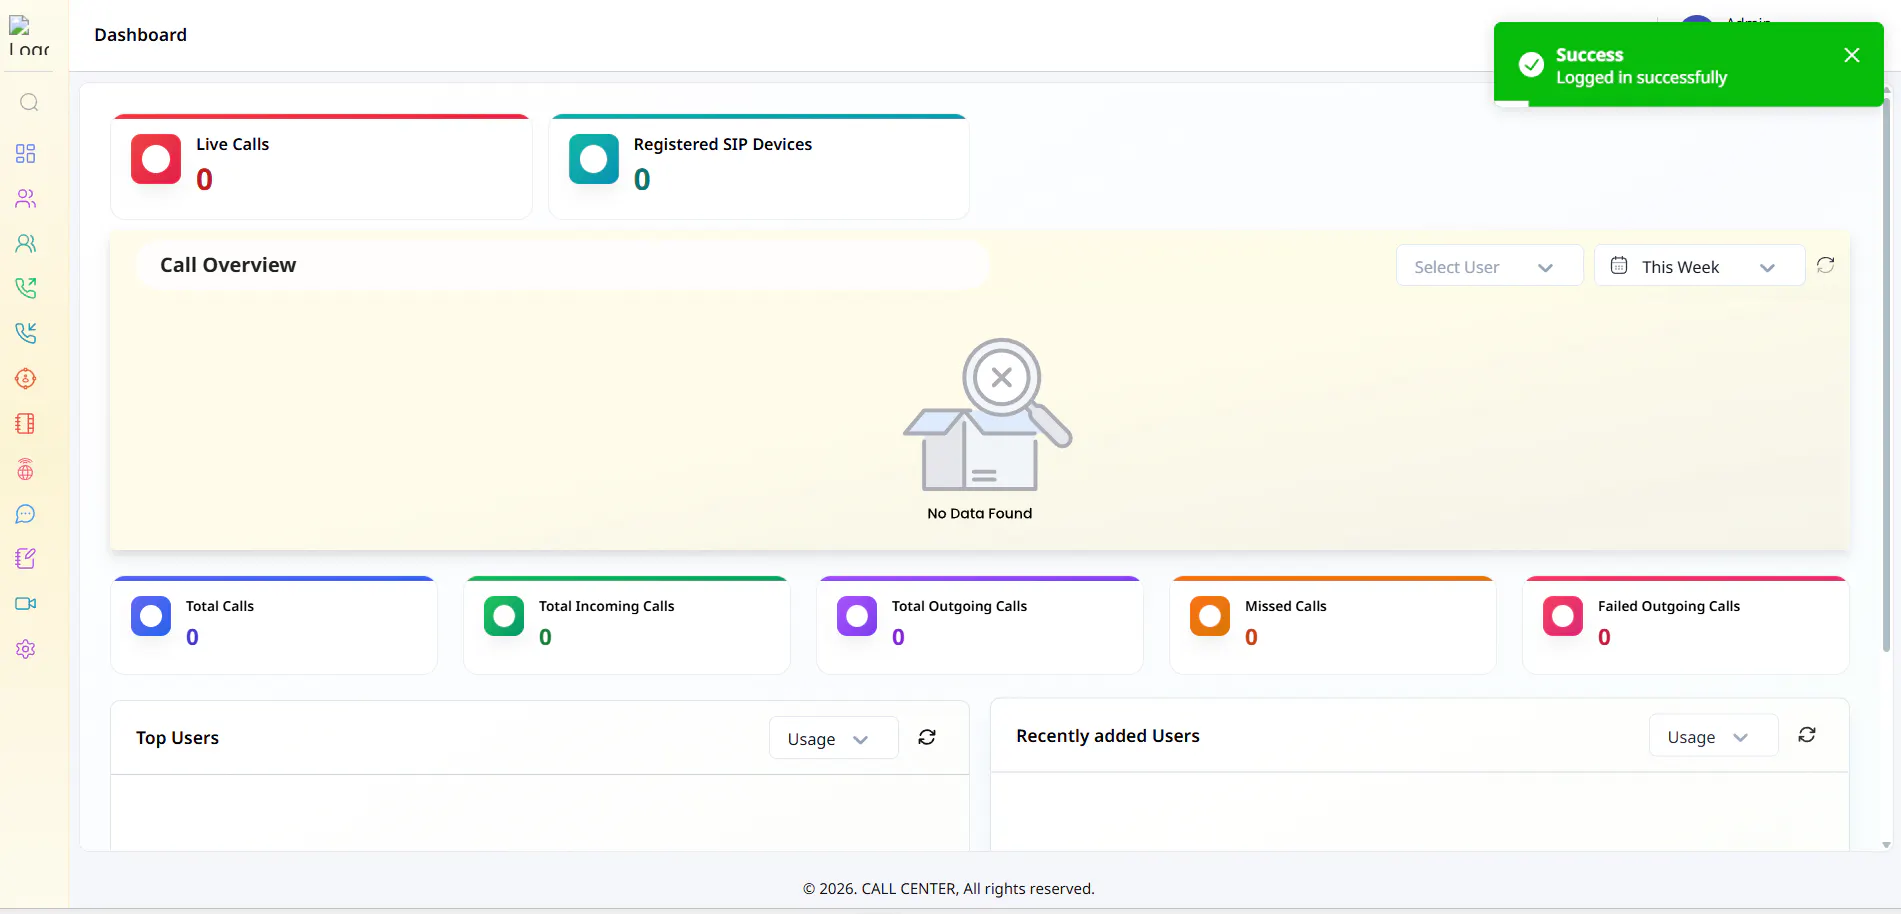
Task: Click the Registered SIP Devices label
Action: click(723, 144)
